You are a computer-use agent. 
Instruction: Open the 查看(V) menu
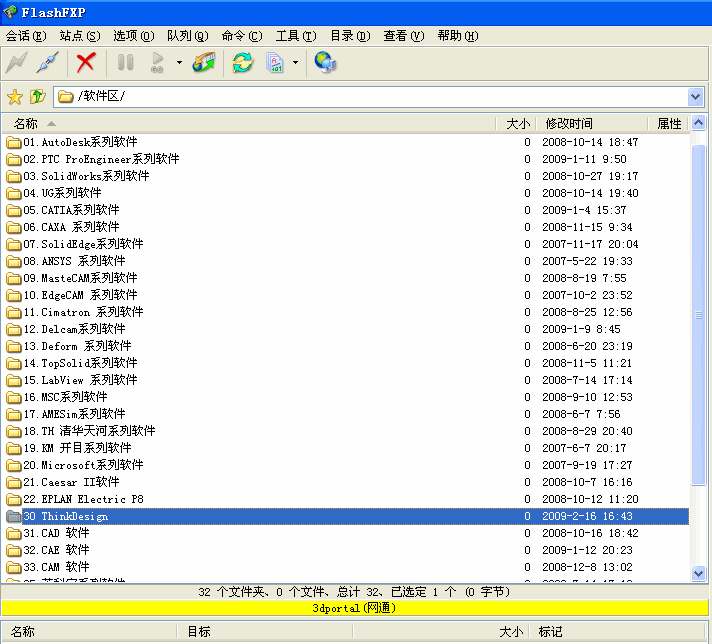coord(404,36)
